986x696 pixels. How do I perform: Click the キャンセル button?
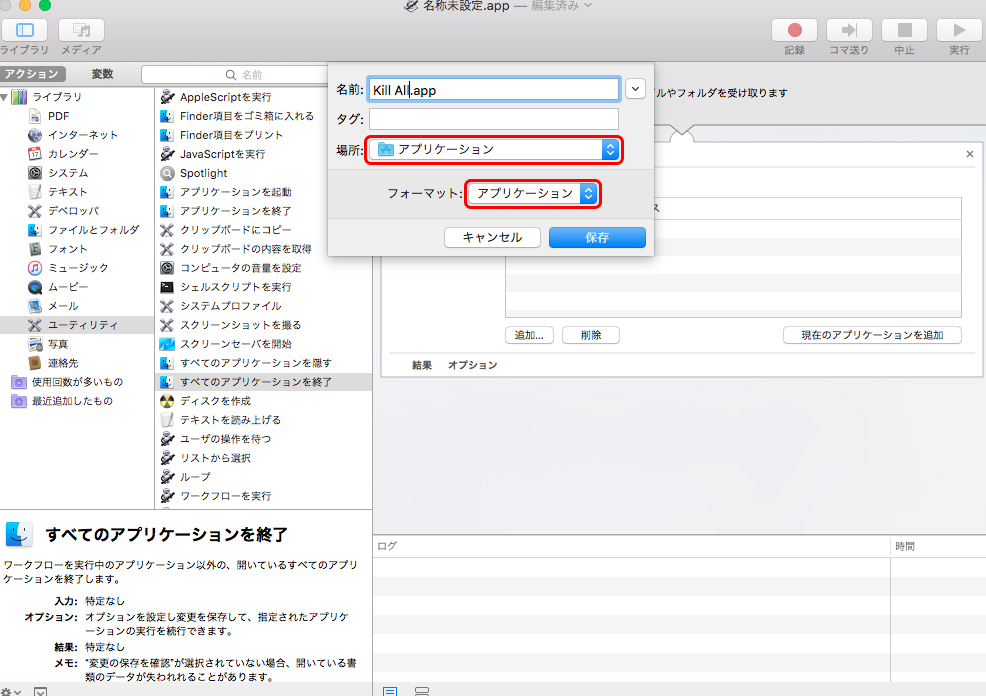[491, 238]
